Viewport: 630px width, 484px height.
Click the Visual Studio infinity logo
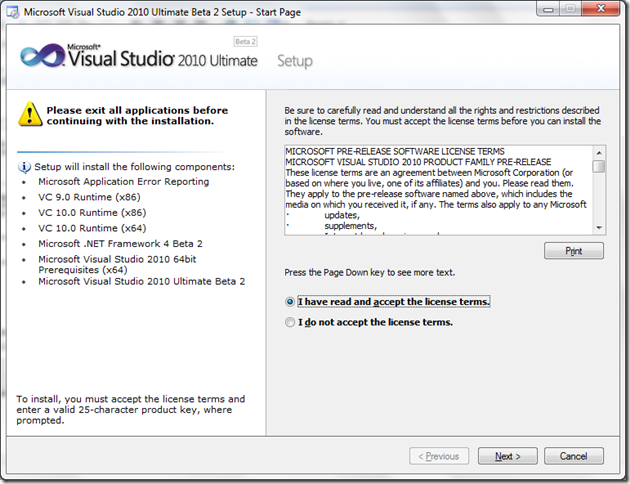pos(42,56)
